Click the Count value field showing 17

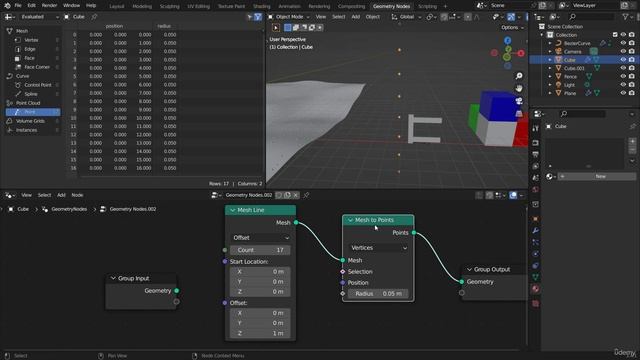(x=260, y=250)
